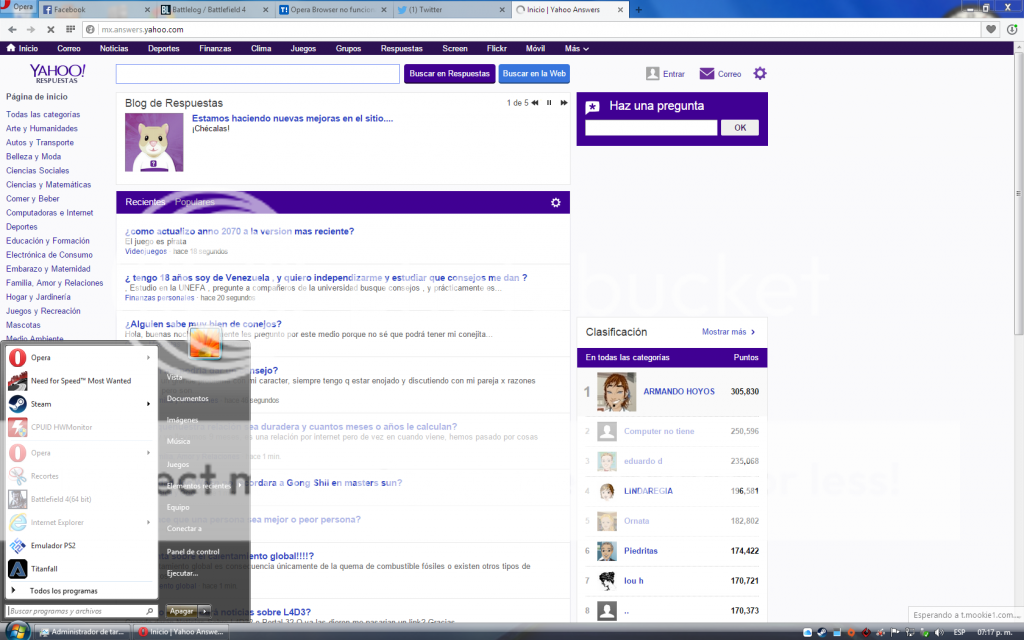Go to previous blog slide

[535, 103]
